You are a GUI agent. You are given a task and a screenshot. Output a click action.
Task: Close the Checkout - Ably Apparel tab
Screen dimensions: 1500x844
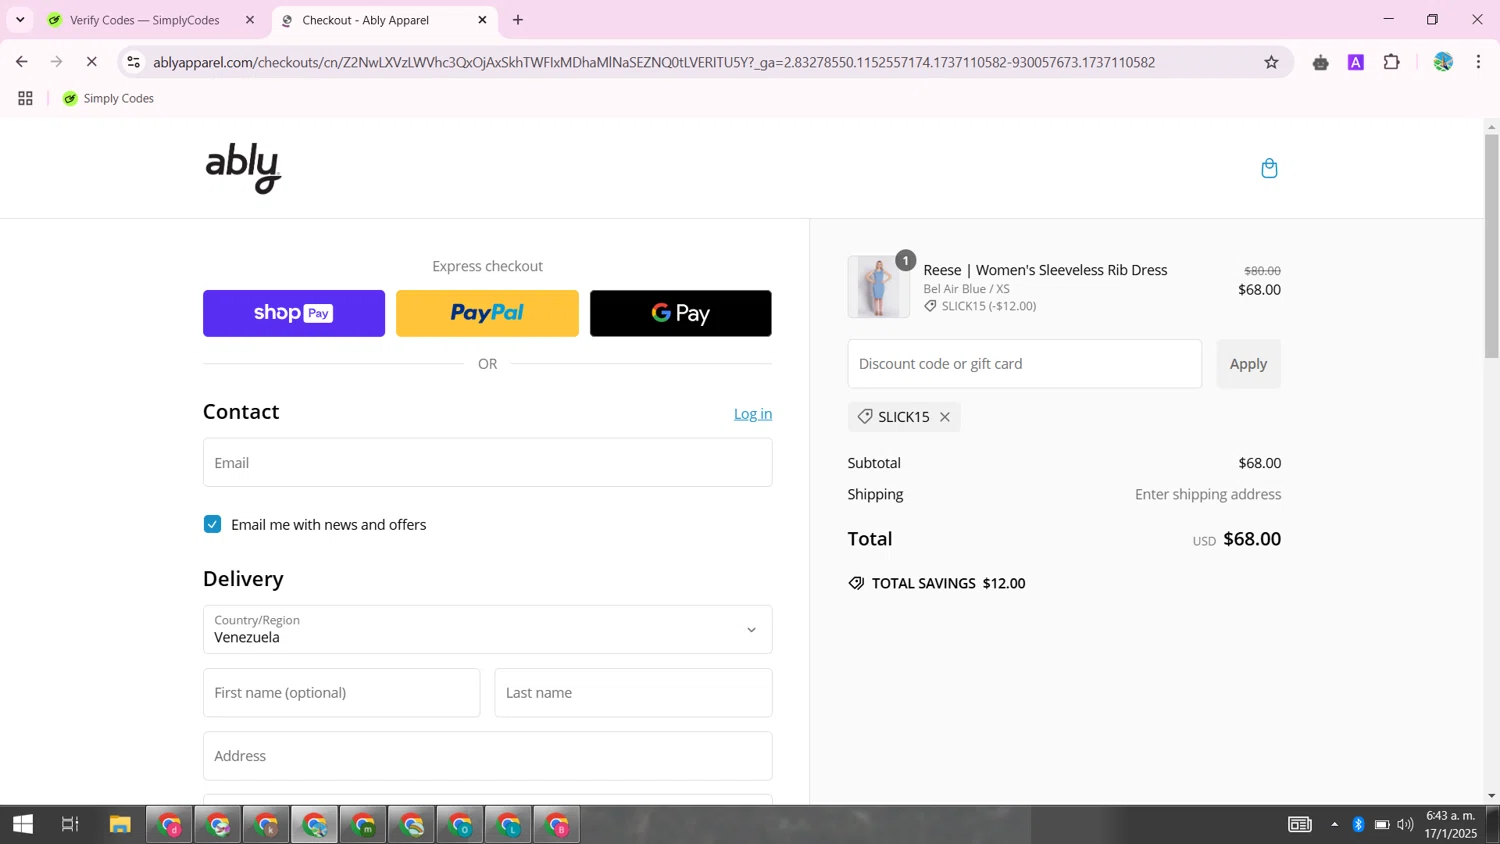point(482,20)
